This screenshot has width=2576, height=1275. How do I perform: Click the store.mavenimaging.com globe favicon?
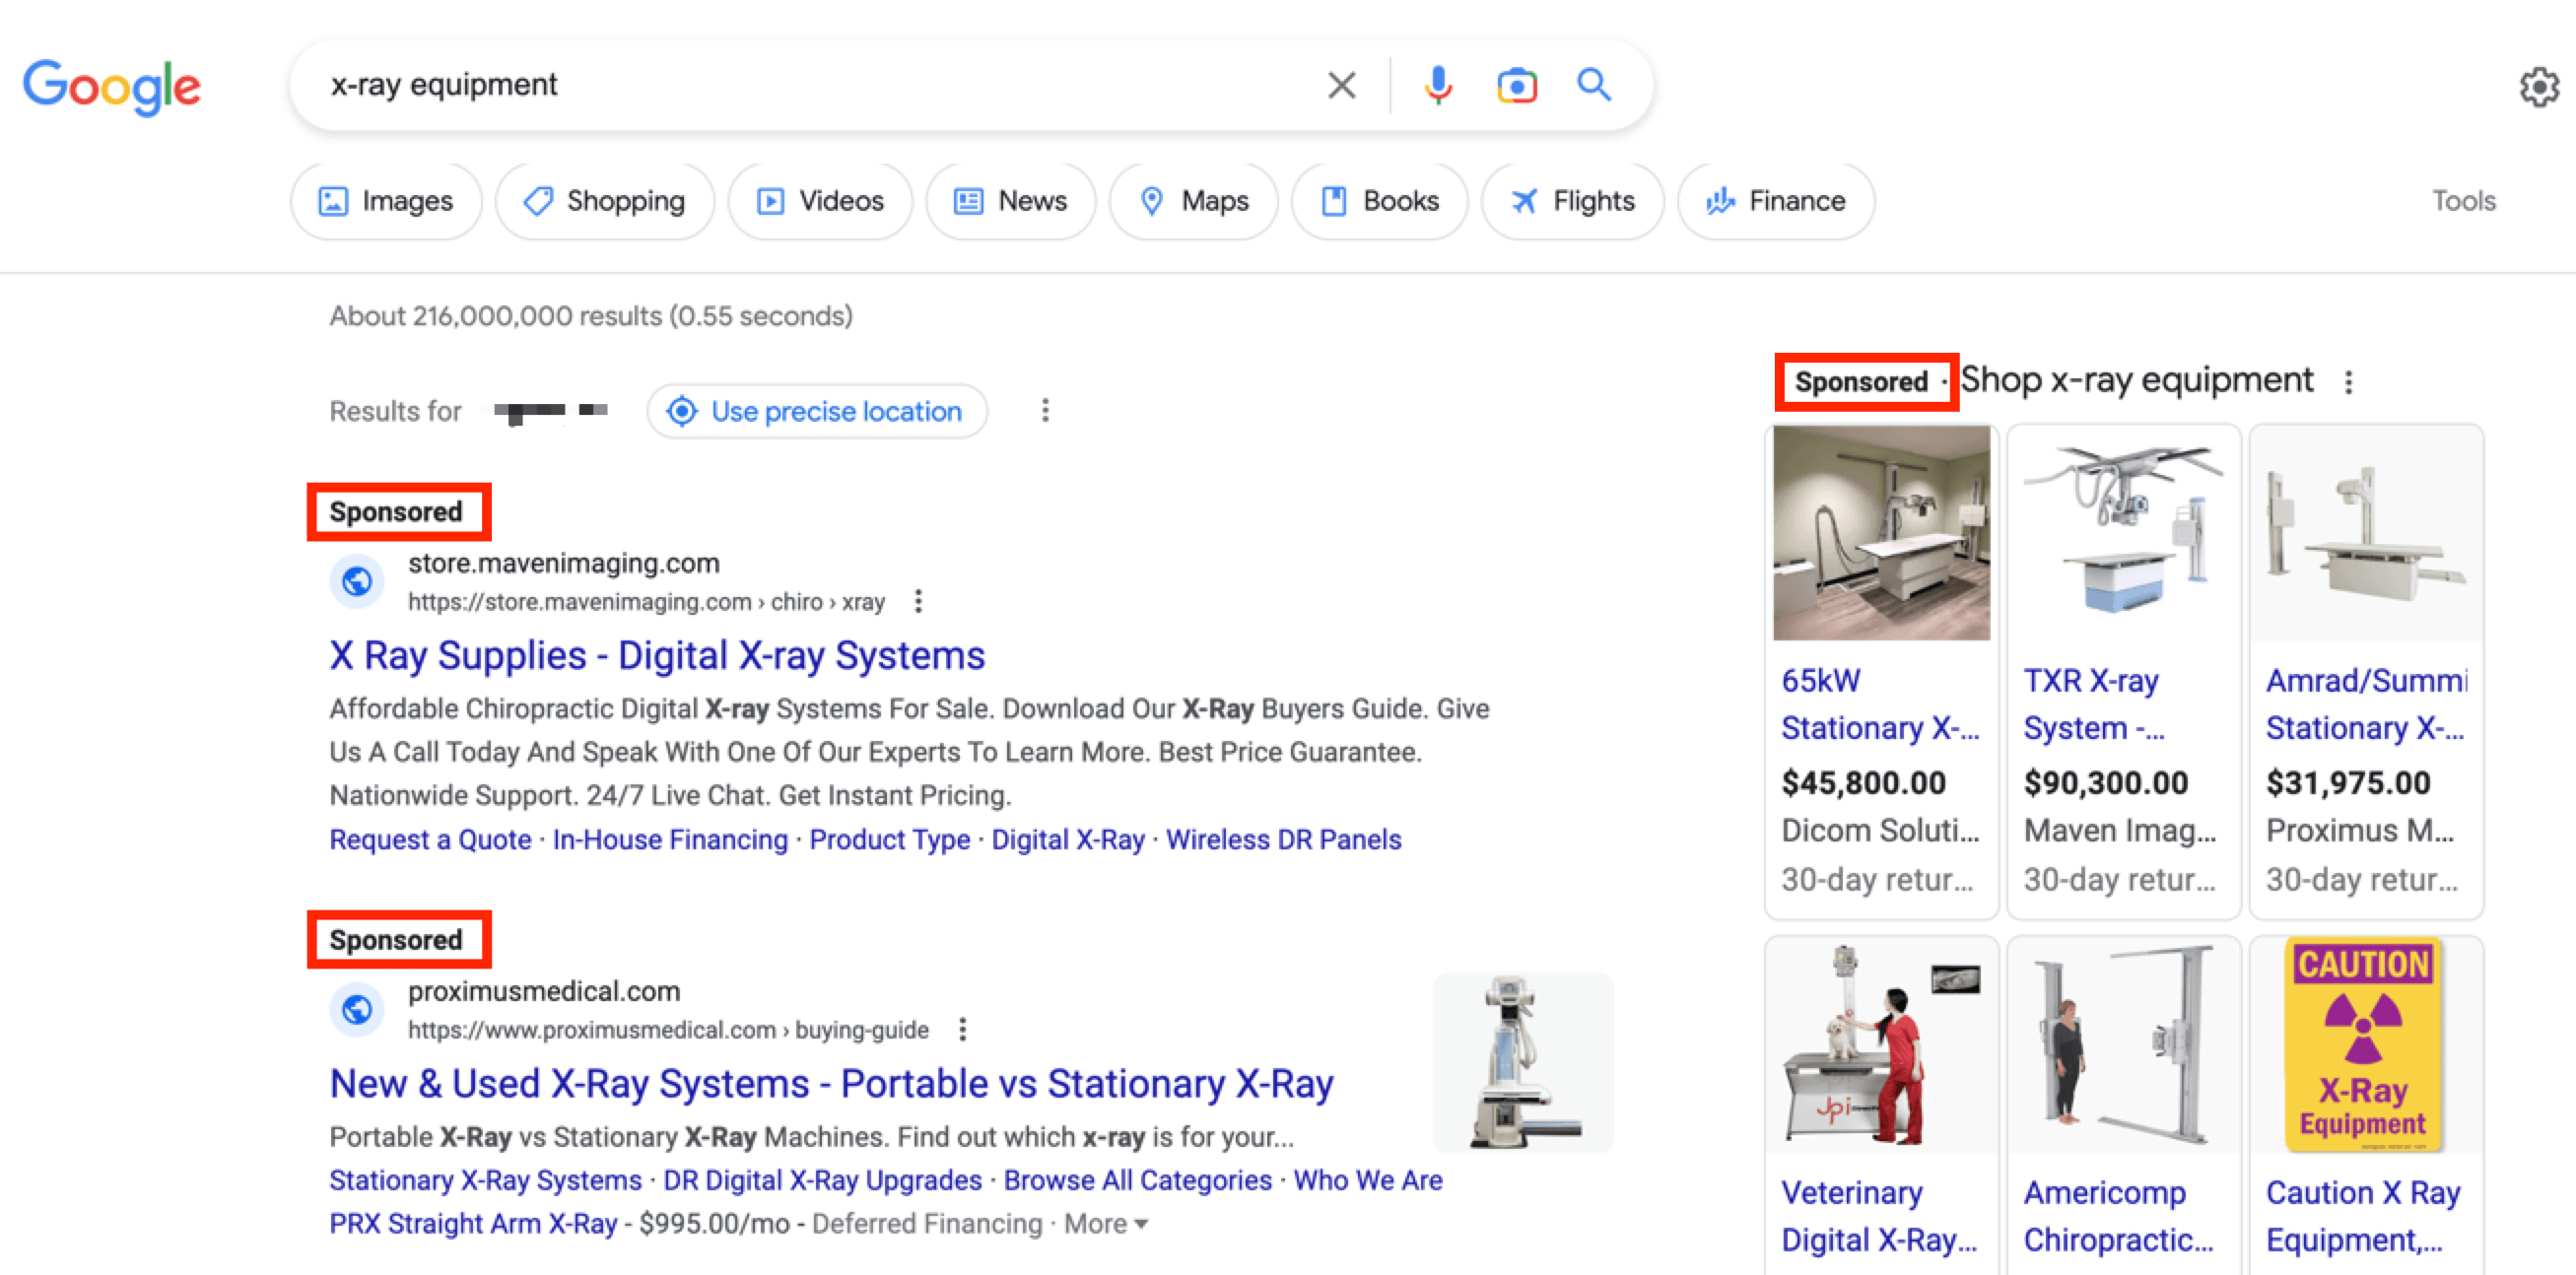click(357, 581)
